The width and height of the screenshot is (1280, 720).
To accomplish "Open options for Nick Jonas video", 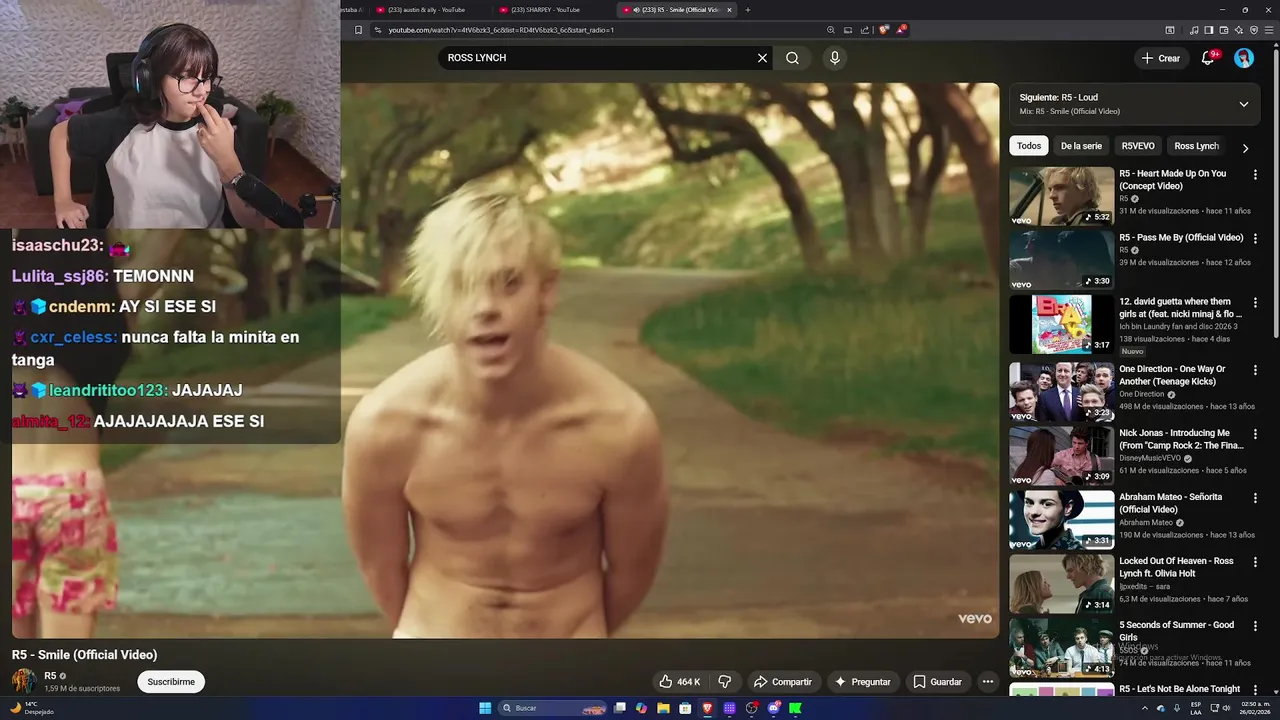I will 1255,433.
